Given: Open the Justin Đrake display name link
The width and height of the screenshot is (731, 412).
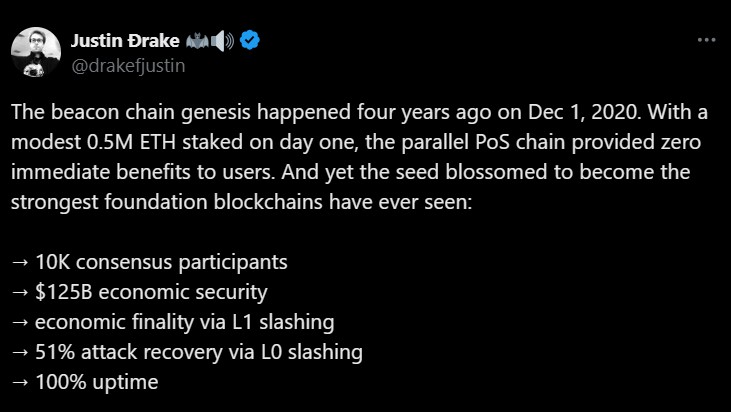Looking at the screenshot, I should (124, 41).
